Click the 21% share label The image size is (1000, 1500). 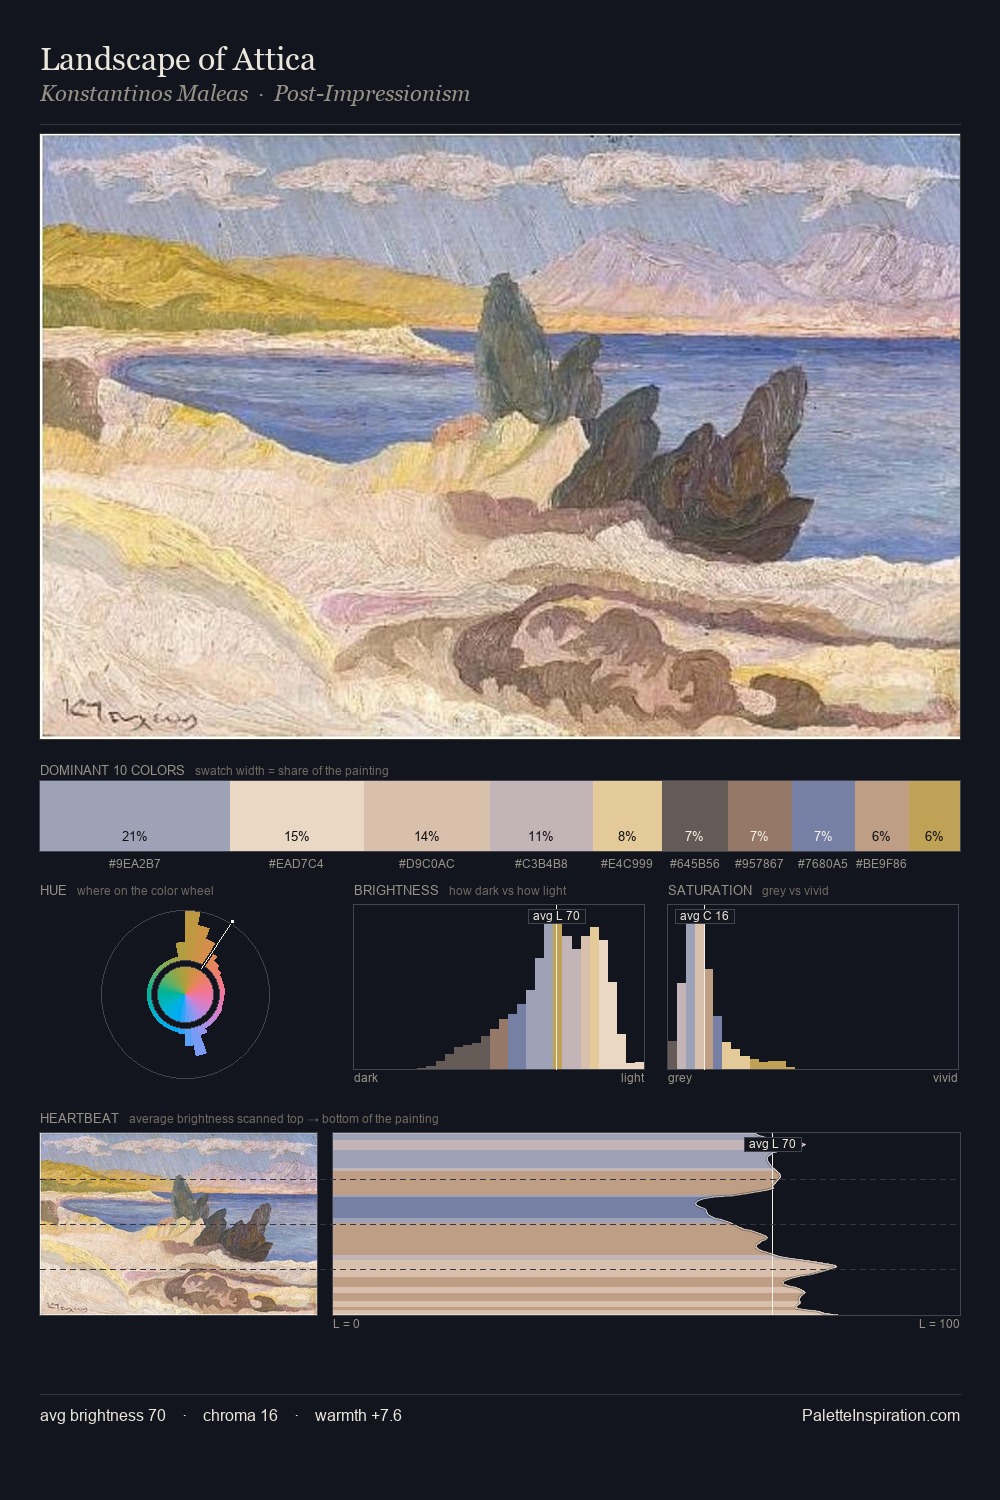(134, 836)
